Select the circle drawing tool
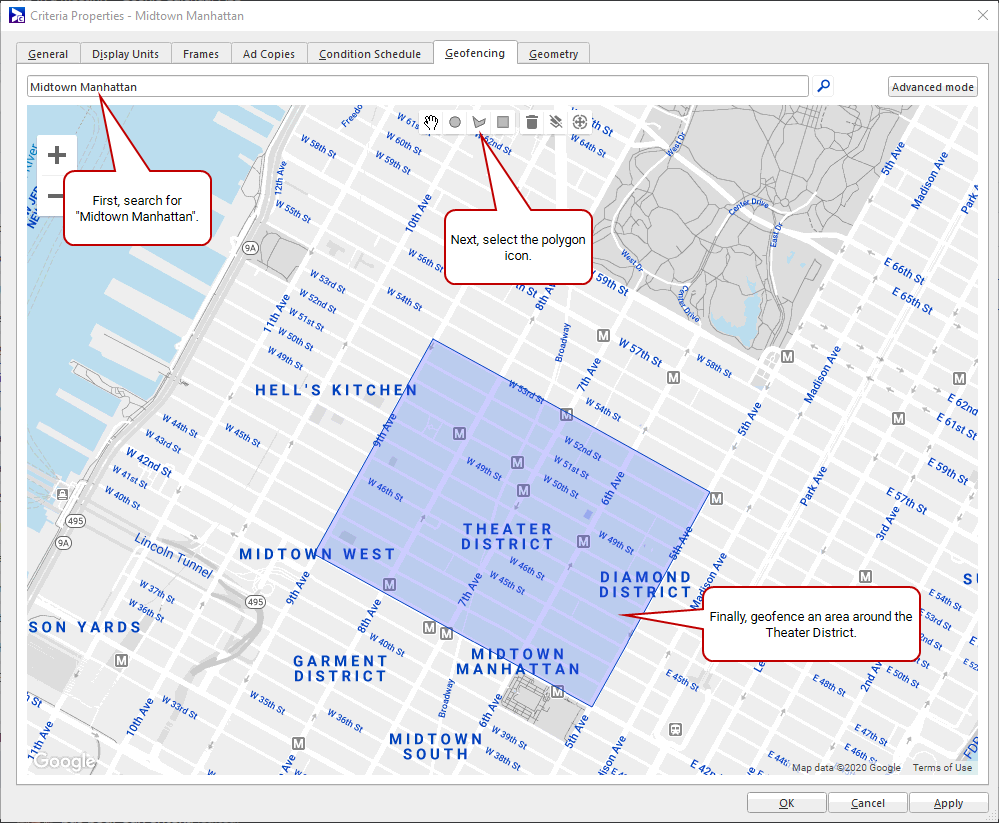Viewport: 999px width, 823px height. 455,122
